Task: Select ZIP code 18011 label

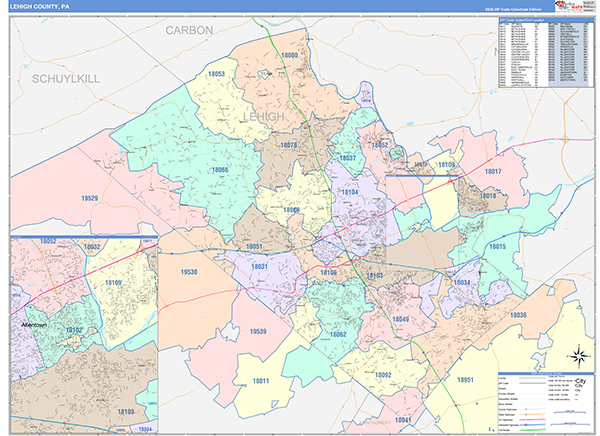Action: tap(261, 381)
